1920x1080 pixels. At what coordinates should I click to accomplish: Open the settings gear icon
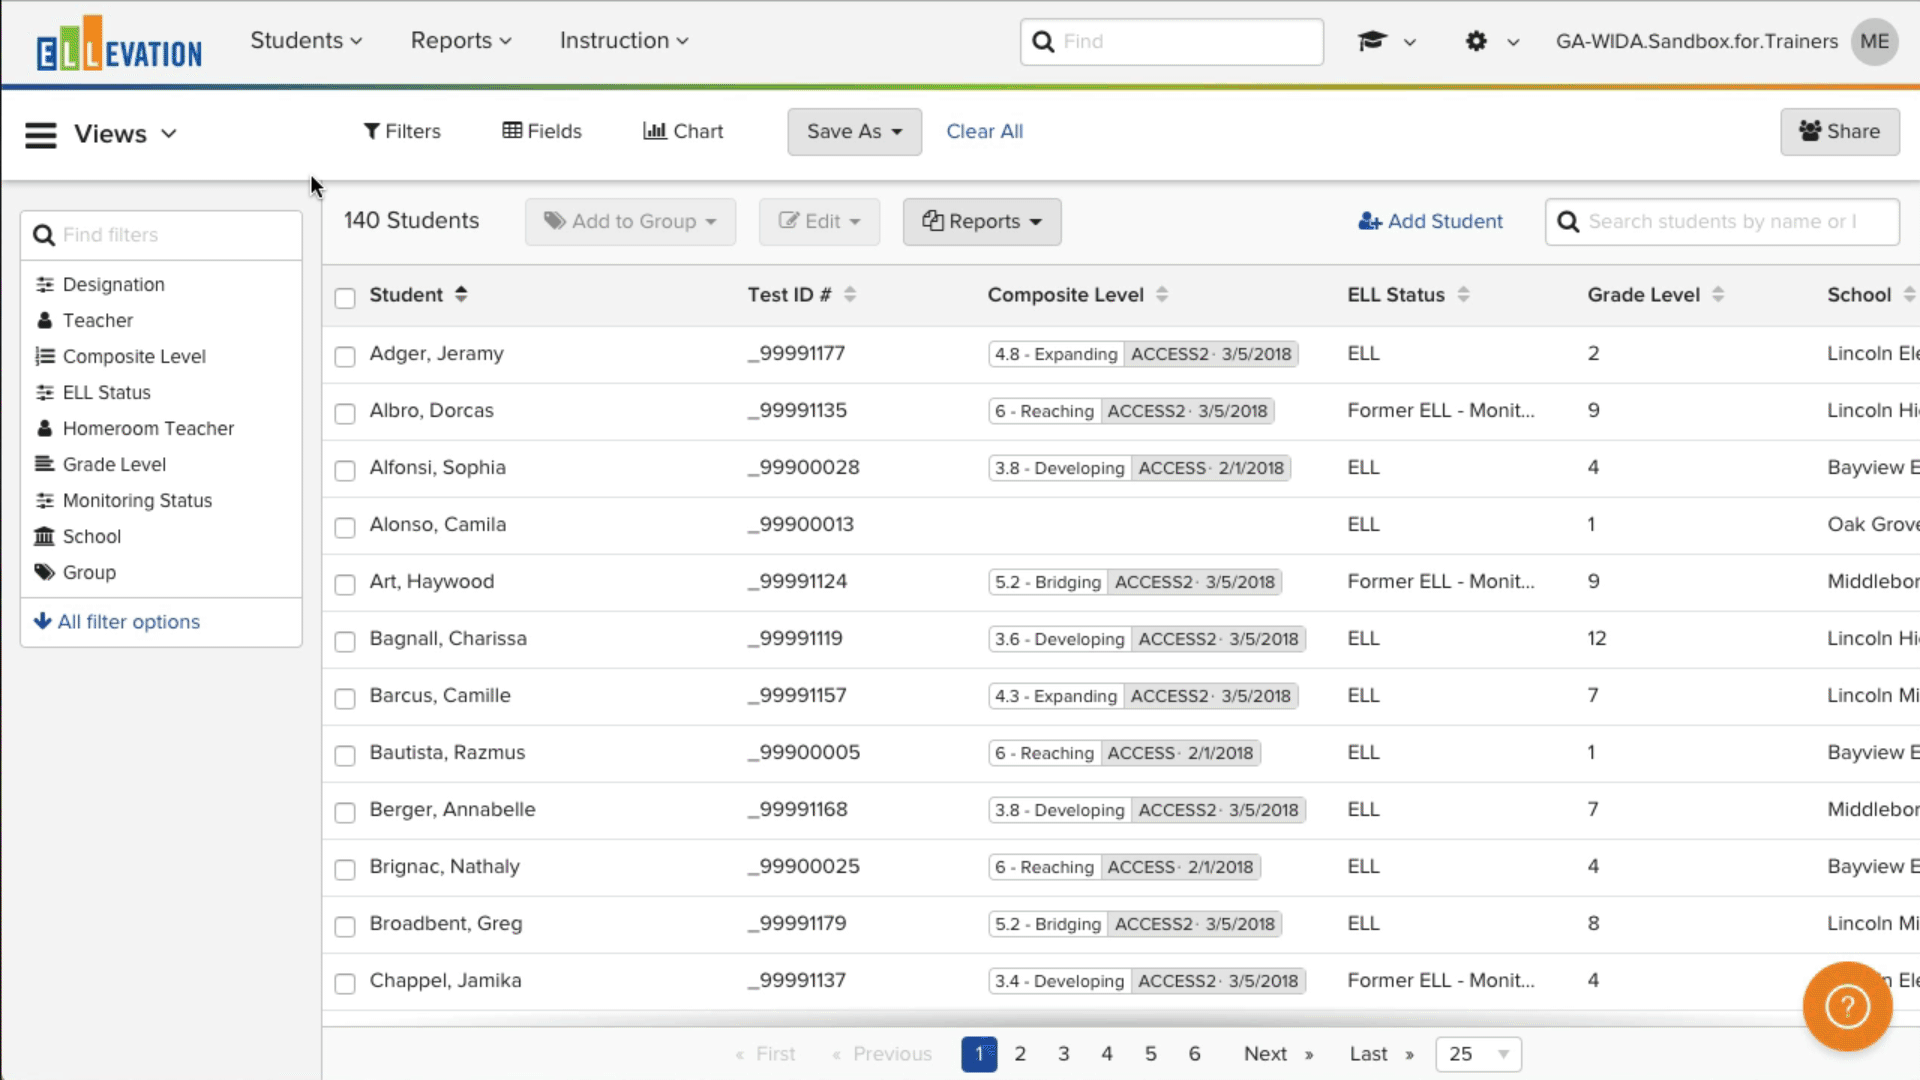point(1476,41)
